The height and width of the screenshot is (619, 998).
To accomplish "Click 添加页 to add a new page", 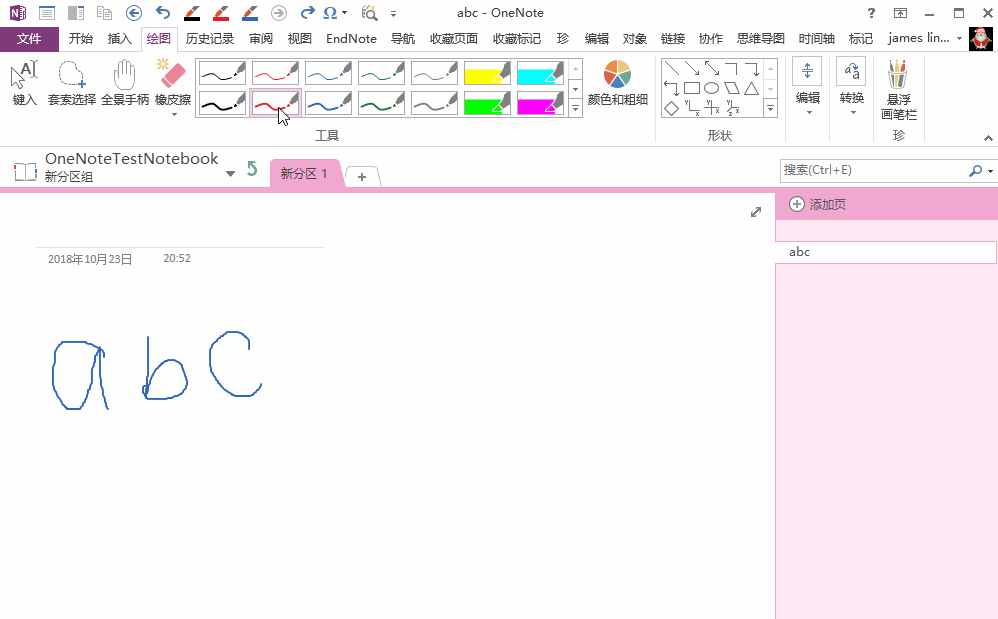I will [817, 203].
